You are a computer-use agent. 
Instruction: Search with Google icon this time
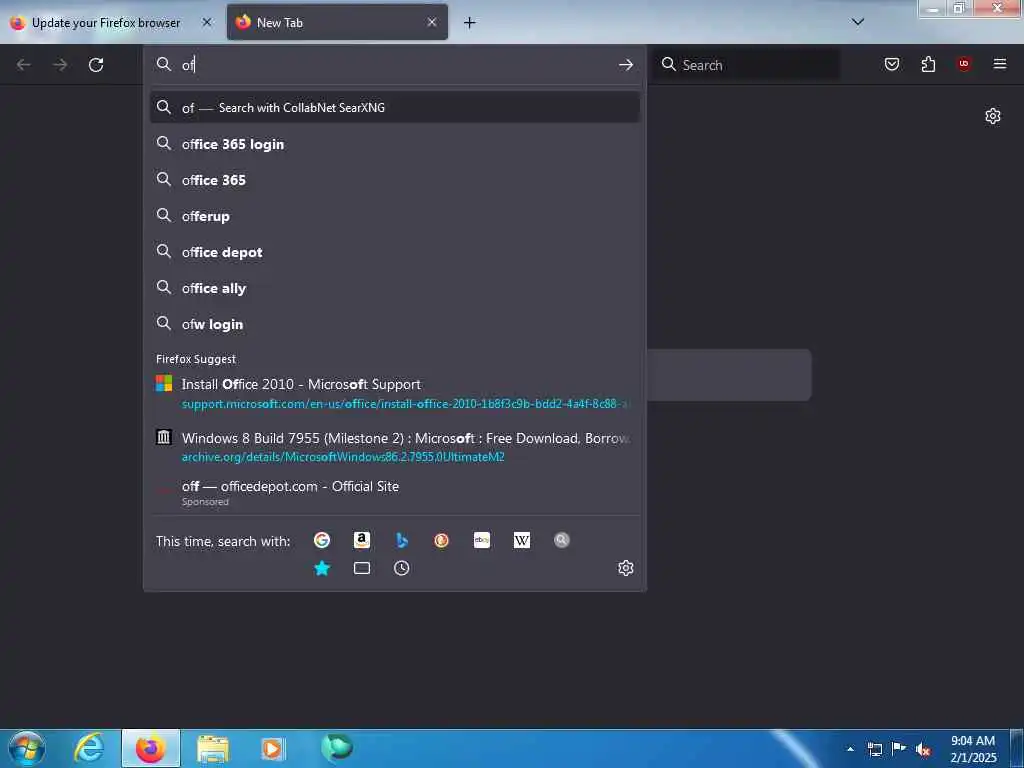coord(321,540)
